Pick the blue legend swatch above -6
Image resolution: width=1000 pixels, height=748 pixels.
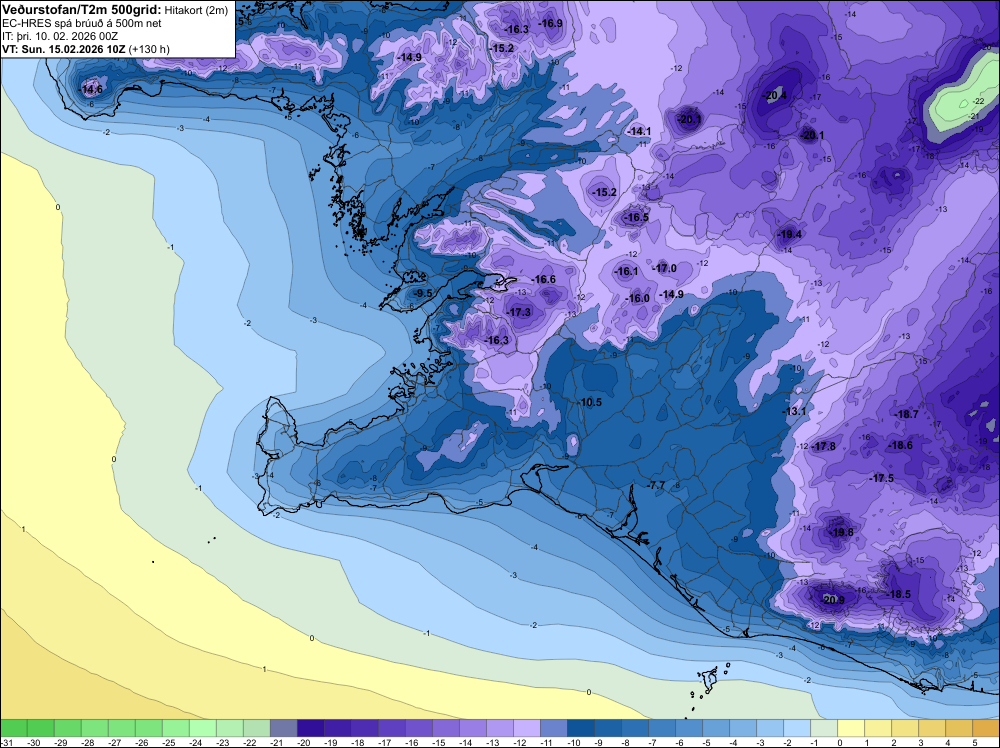pos(688,728)
